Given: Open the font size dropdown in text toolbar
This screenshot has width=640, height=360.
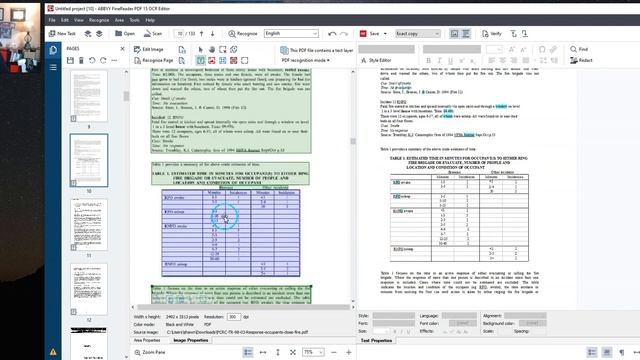Looking at the screenshot, I should (x=494, y=49).
